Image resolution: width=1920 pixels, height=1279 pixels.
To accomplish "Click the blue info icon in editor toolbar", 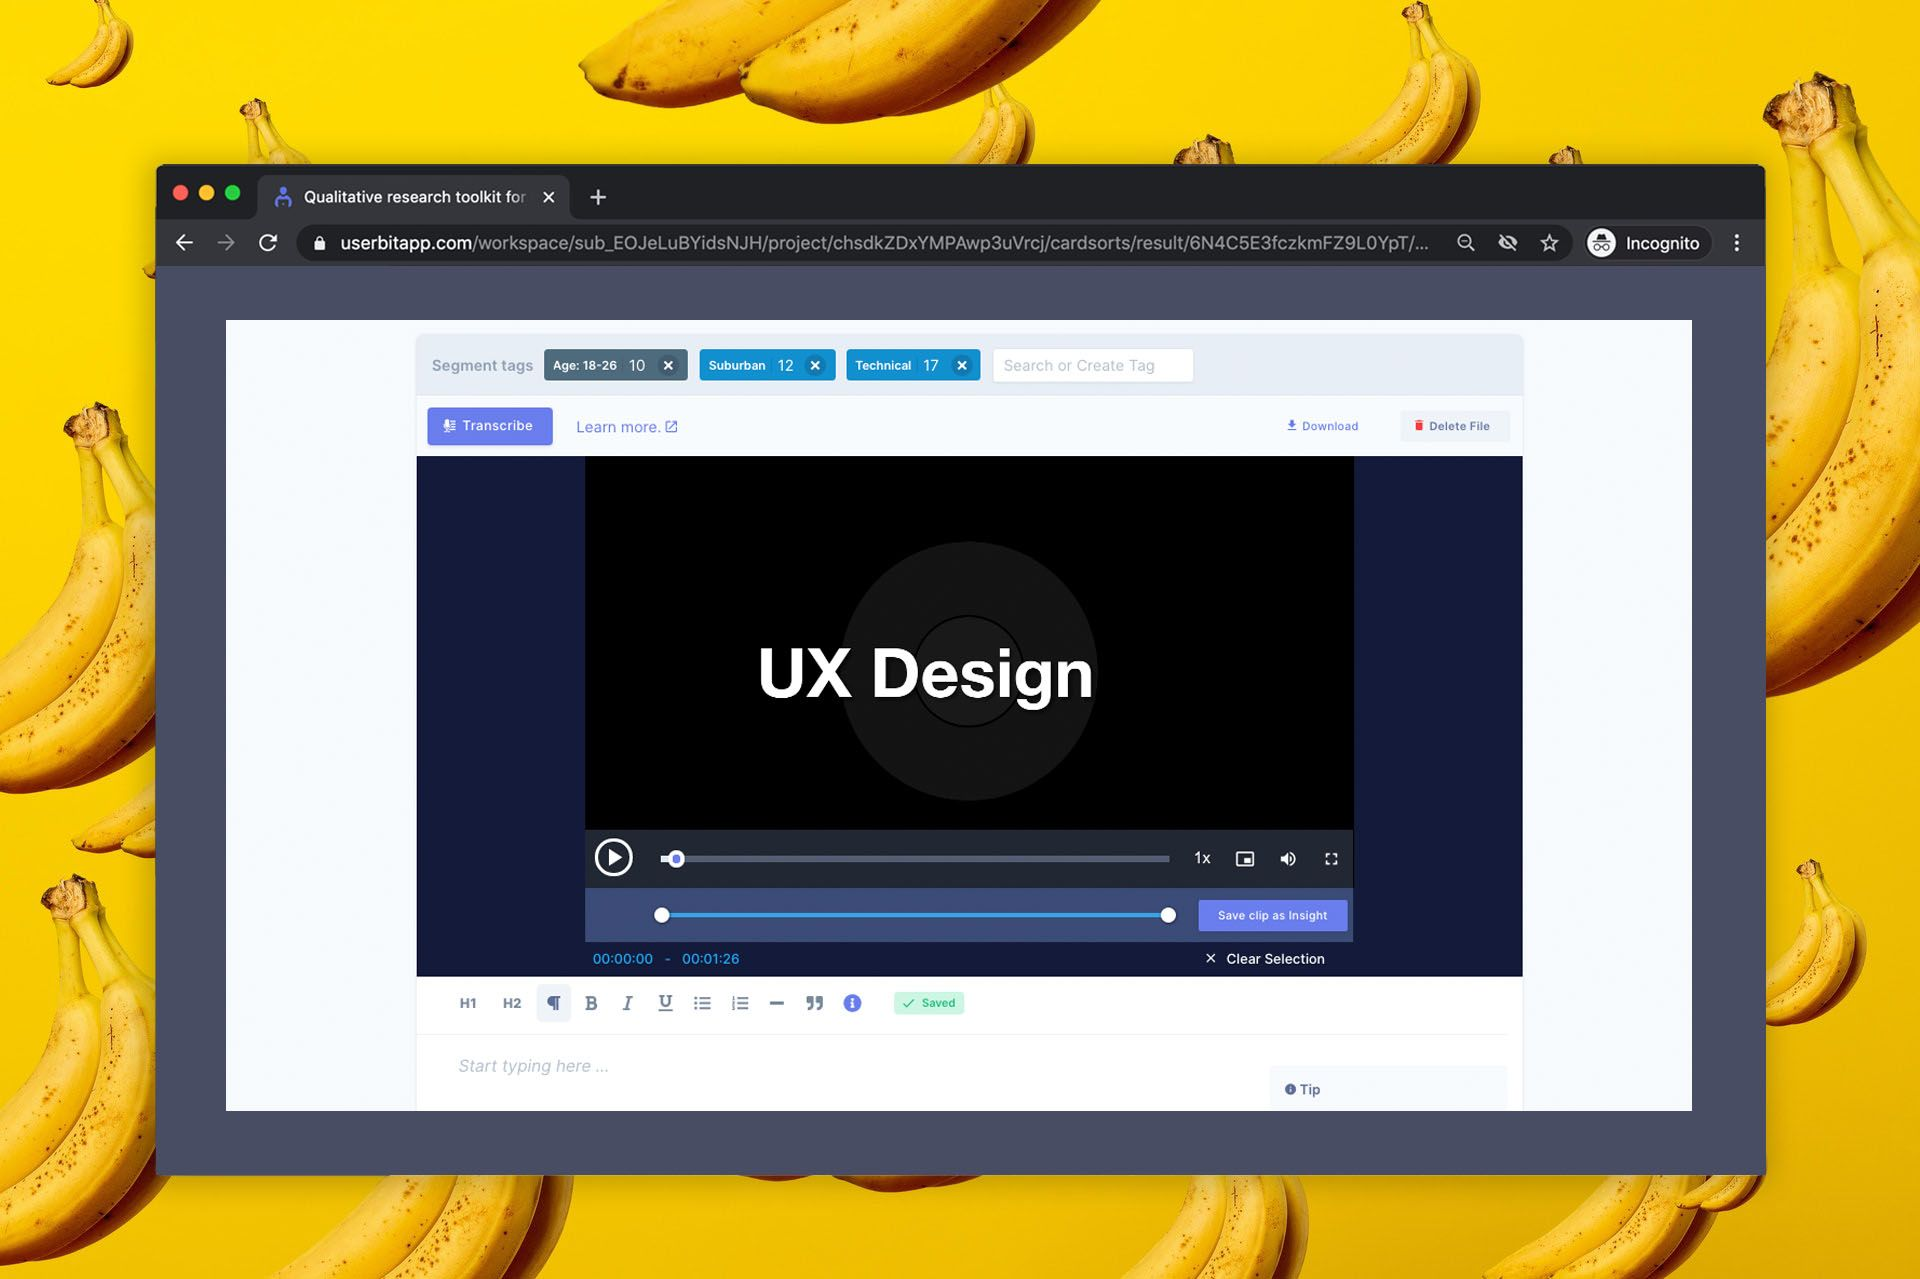I will coord(852,1003).
